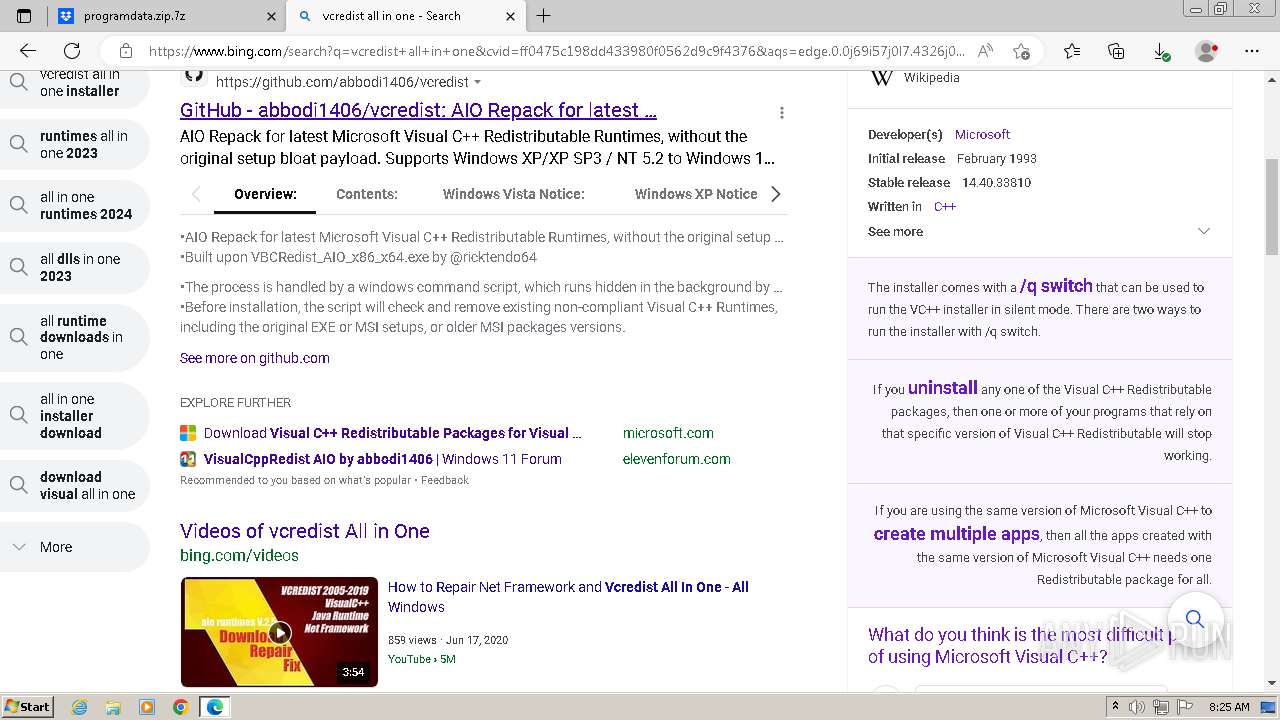Select the Windows Vista Notice: tab
This screenshot has height=720, width=1280.
click(514, 194)
